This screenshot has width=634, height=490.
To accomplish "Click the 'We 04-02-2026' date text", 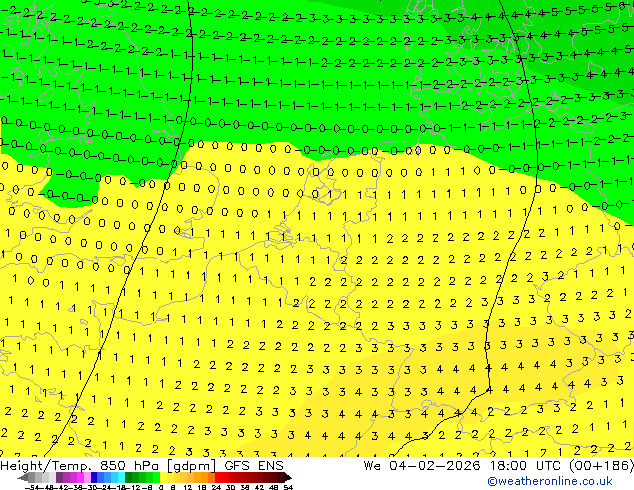I will coord(422,466).
